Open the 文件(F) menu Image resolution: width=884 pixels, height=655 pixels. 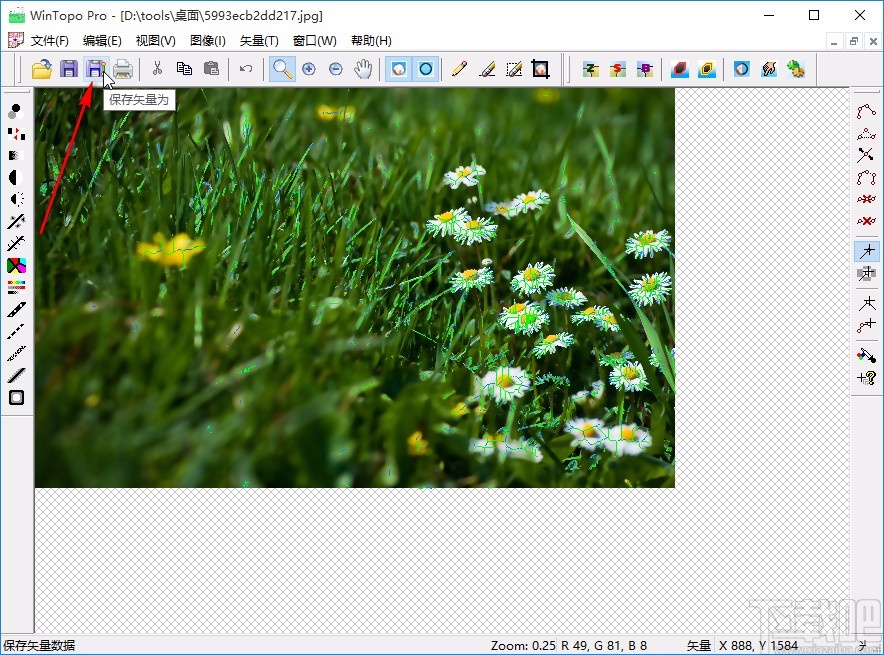coord(50,41)
